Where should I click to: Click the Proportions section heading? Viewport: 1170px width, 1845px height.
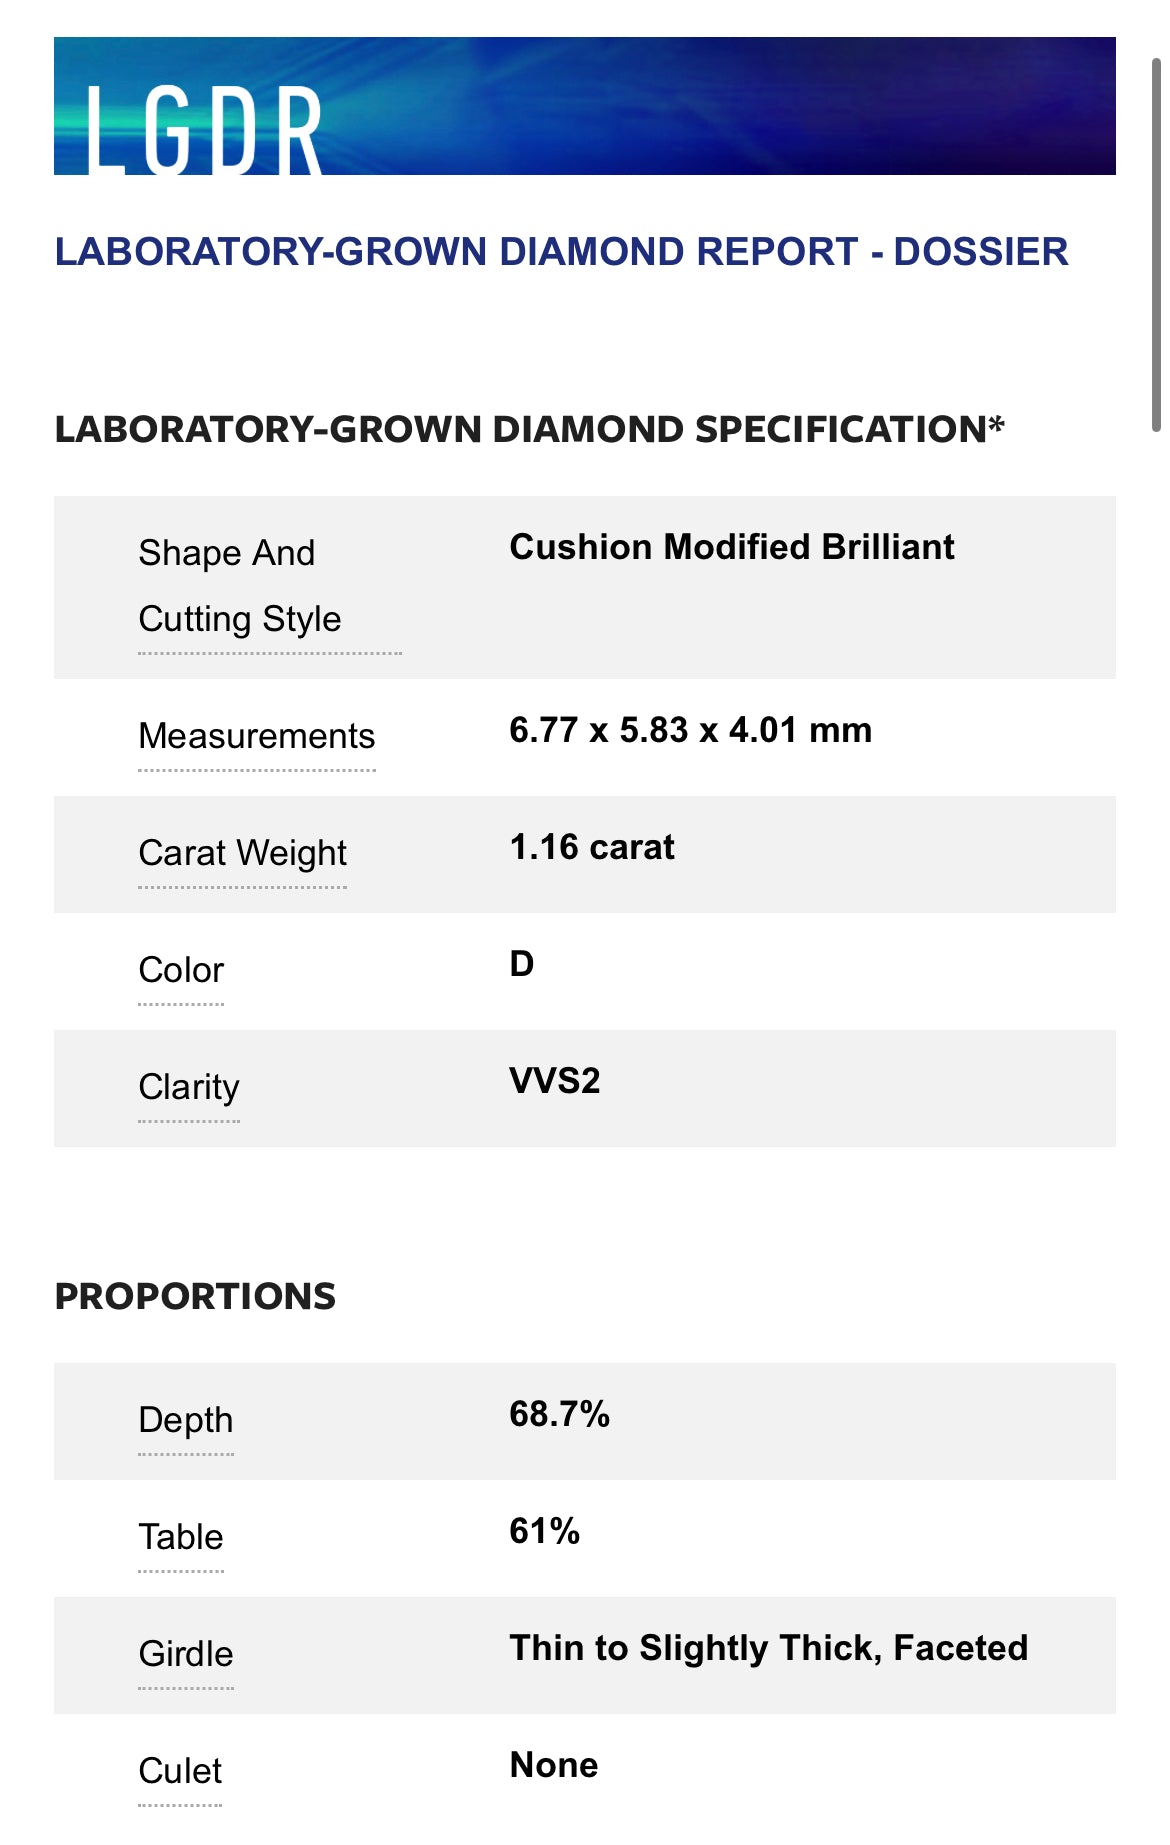[x=195, y=1297]
